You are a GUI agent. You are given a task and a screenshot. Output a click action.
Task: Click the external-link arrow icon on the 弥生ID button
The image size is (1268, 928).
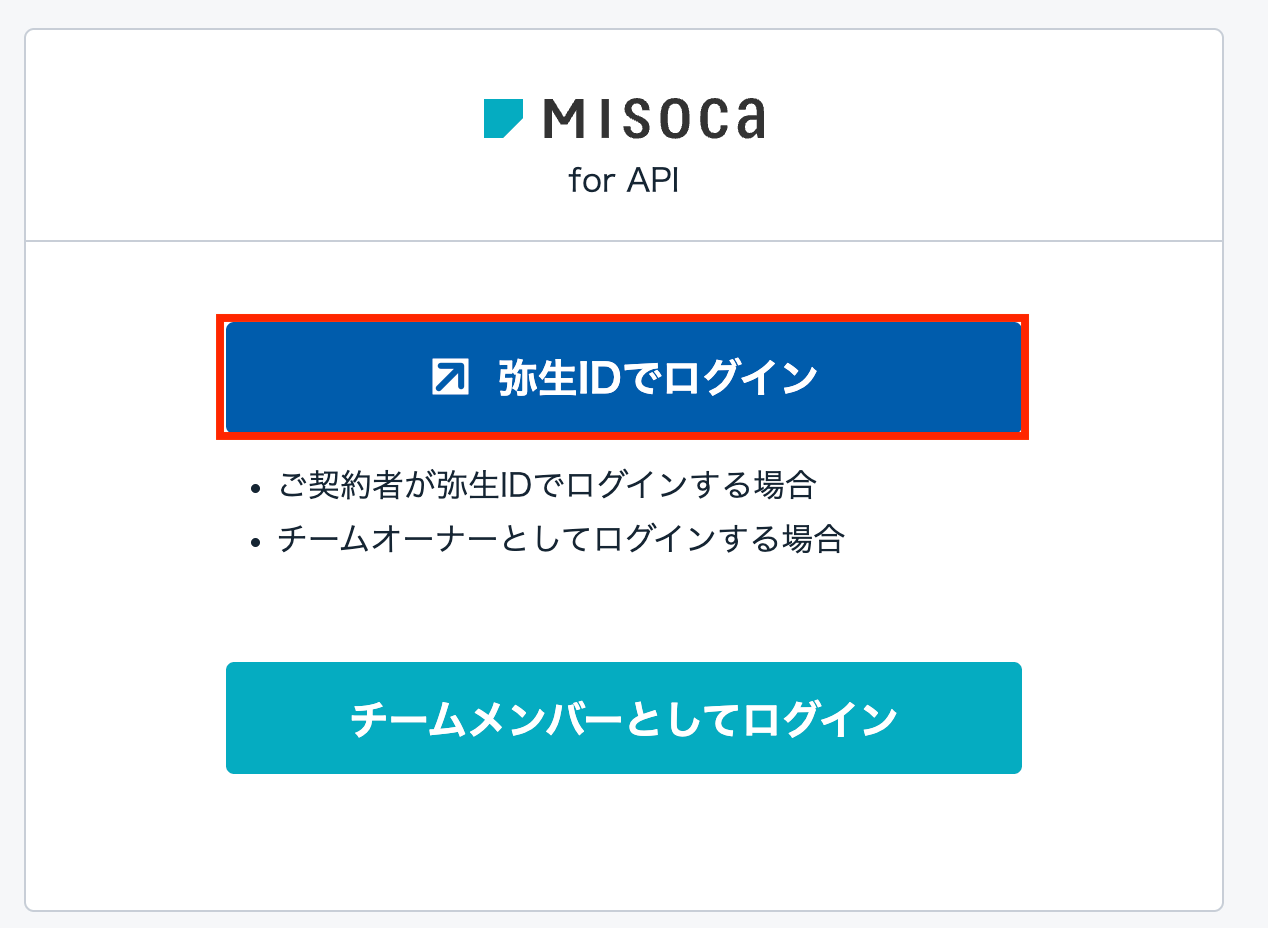coord(451,378)
